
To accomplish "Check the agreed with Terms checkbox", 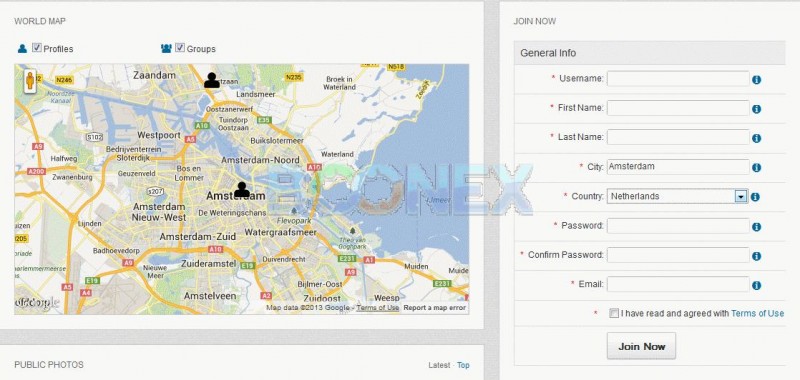I will (x=614, y=314).
